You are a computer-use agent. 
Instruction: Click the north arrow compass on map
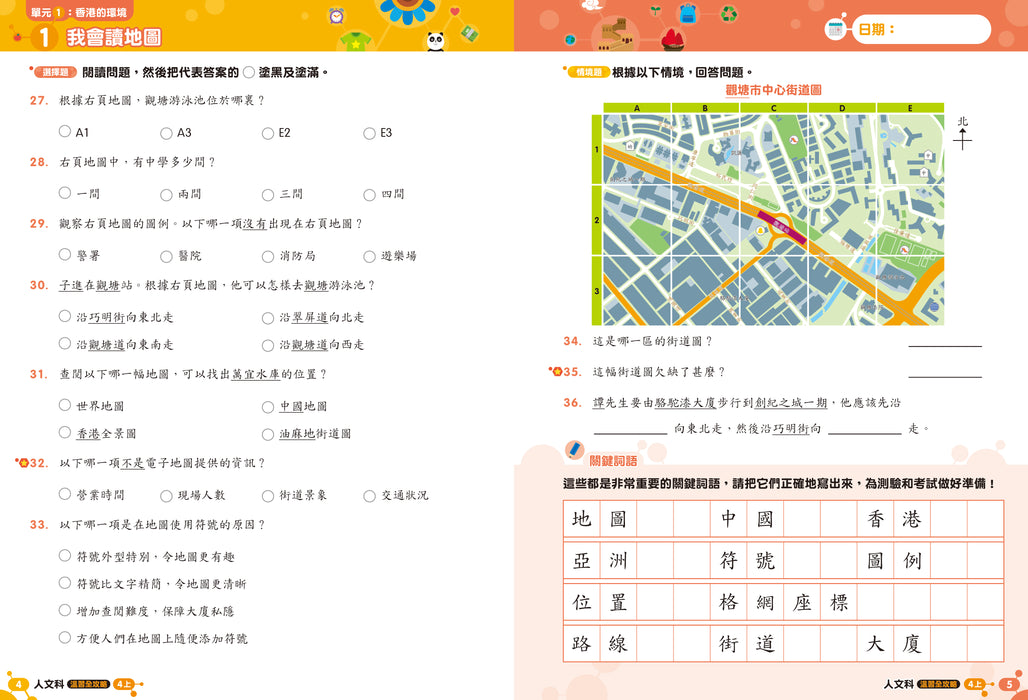962,133
